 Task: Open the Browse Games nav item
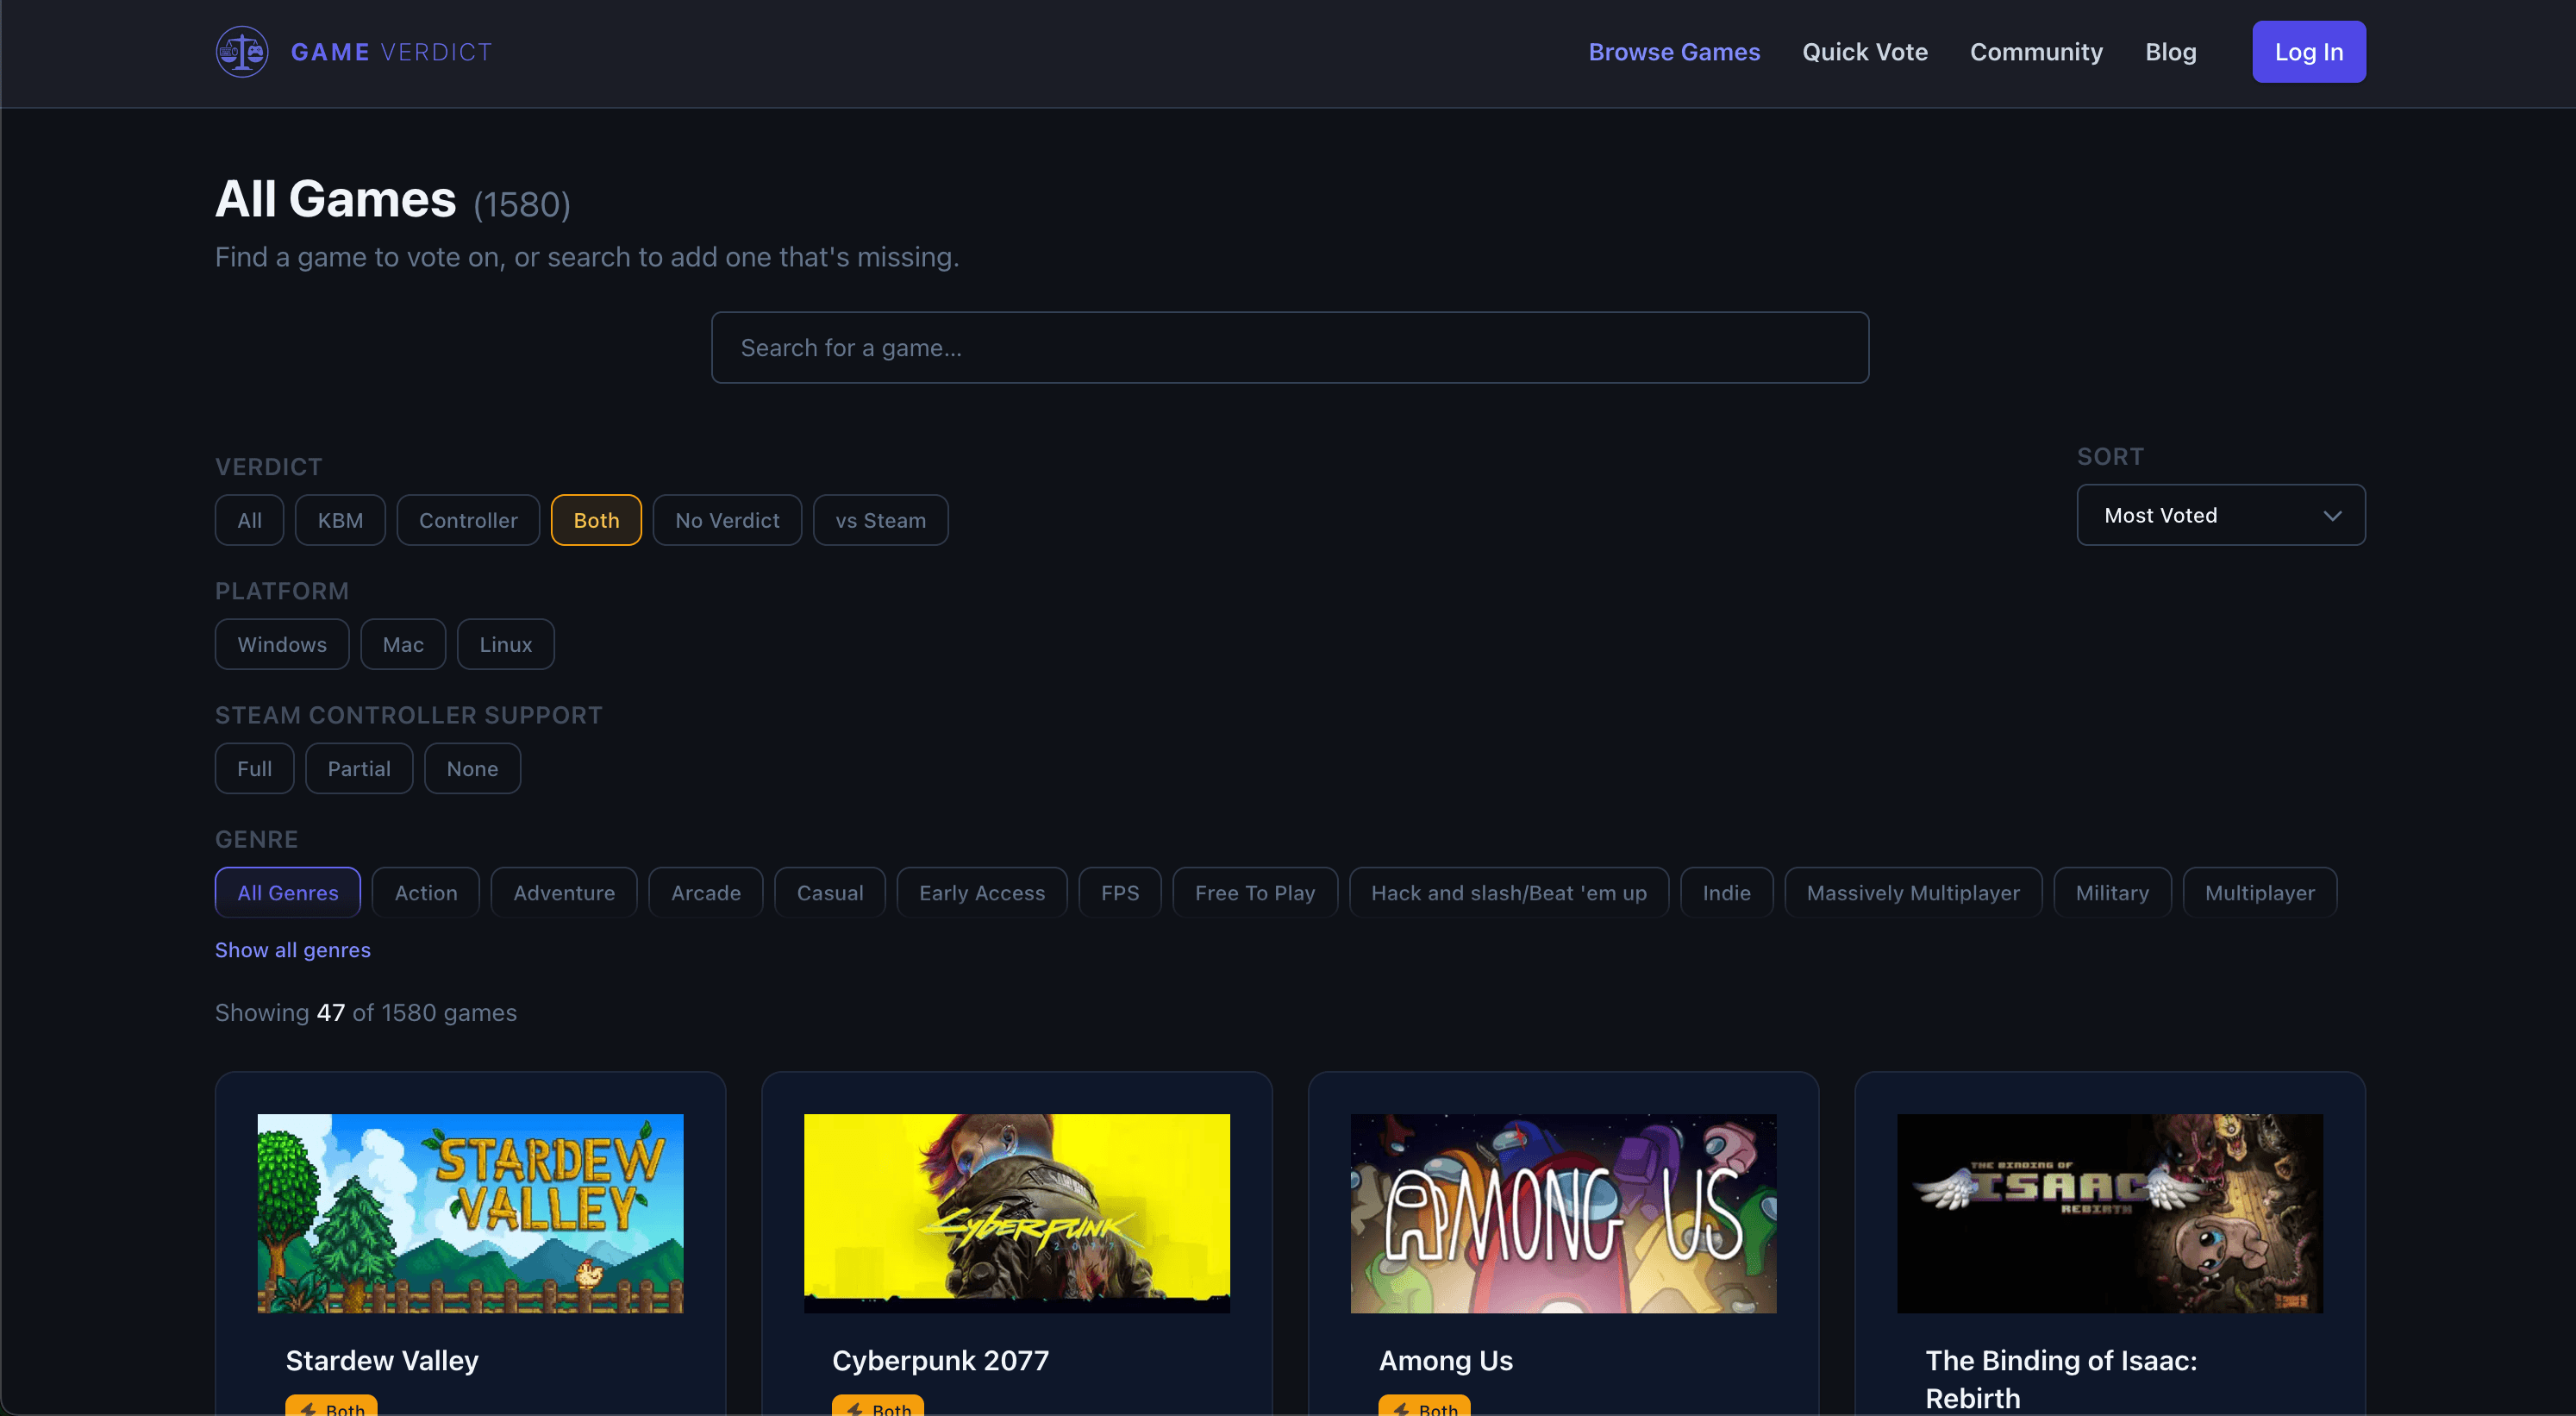coord(1674,52)
